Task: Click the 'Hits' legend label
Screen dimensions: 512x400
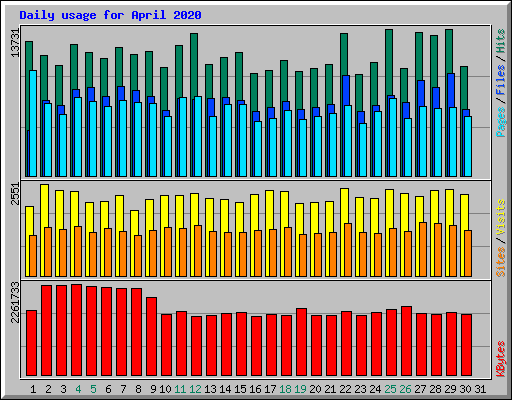Action: pyautogui.click(x=501, y=41)
